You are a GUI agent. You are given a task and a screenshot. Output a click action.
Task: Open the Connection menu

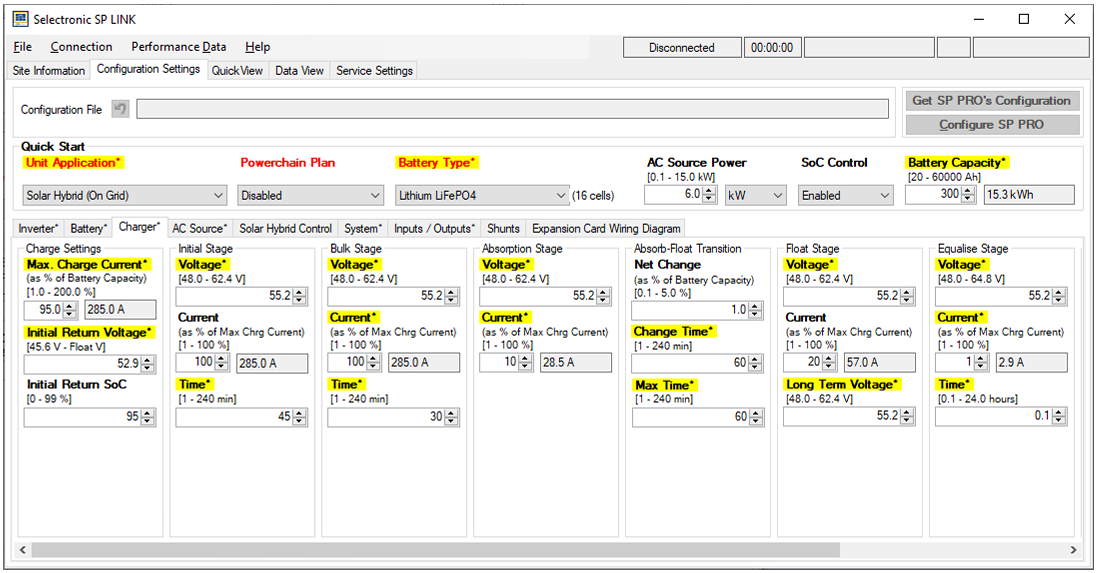point(81,47)
